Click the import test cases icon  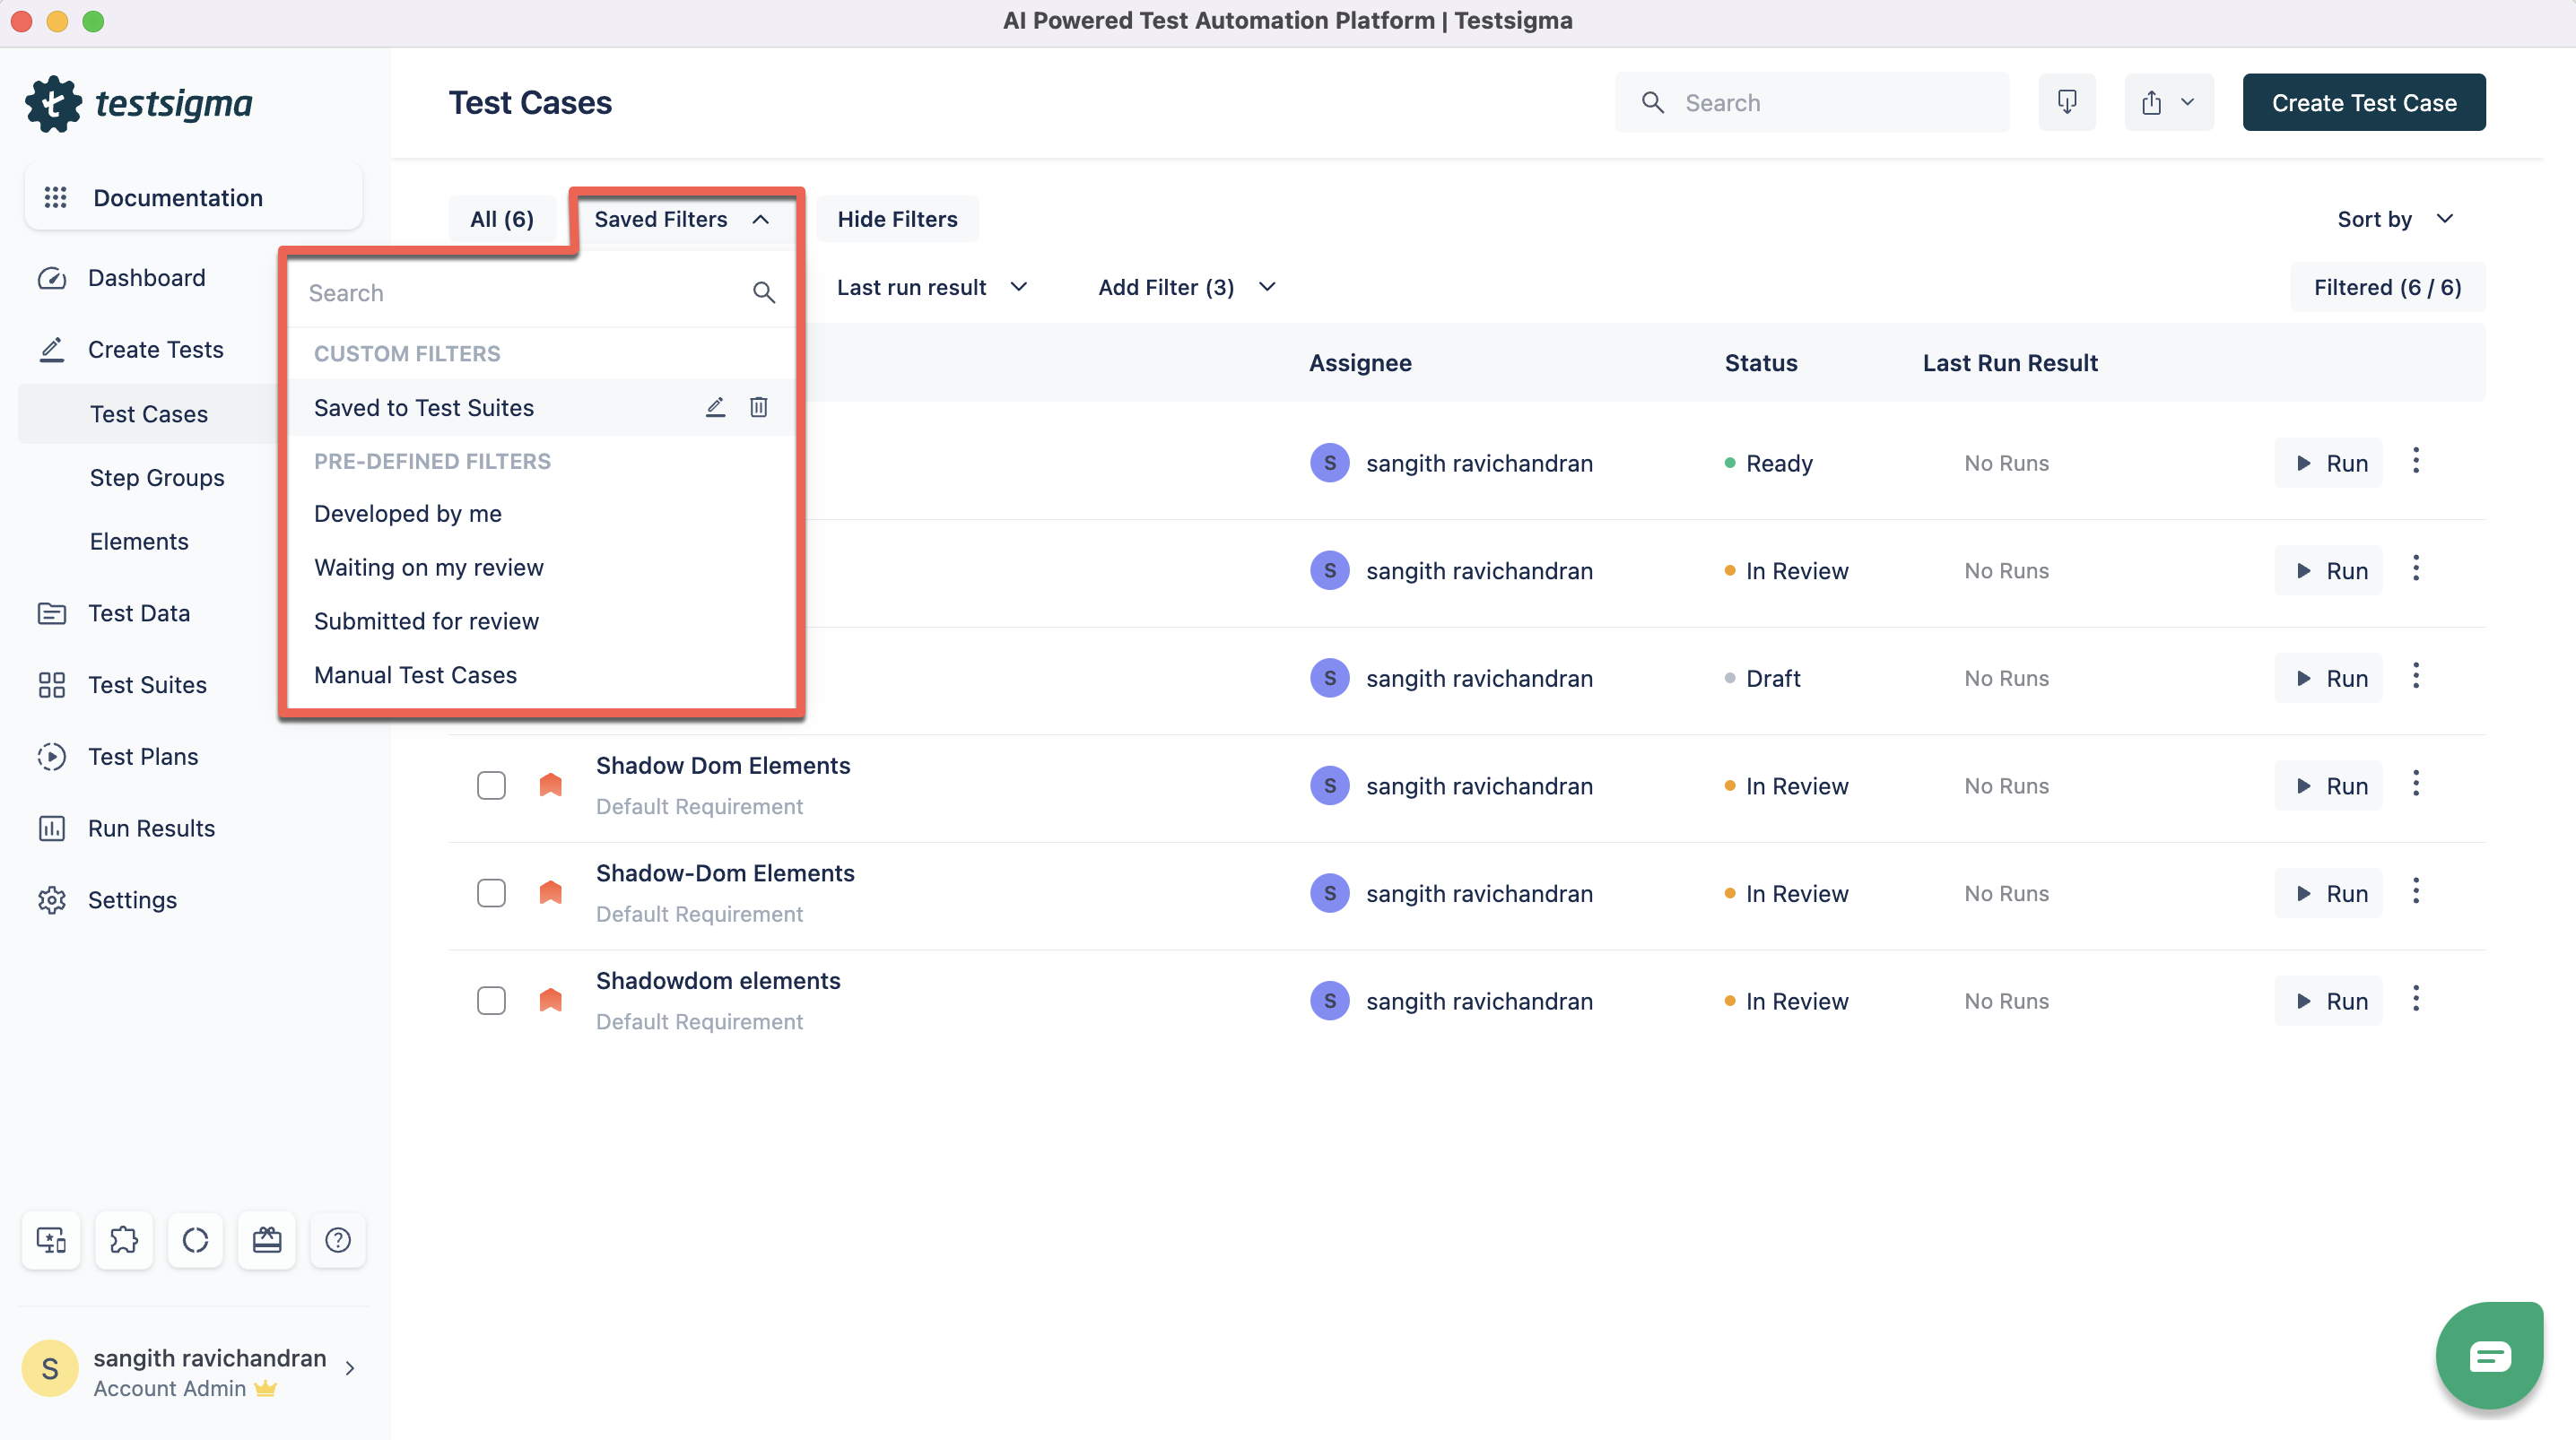click(2066, 102)
